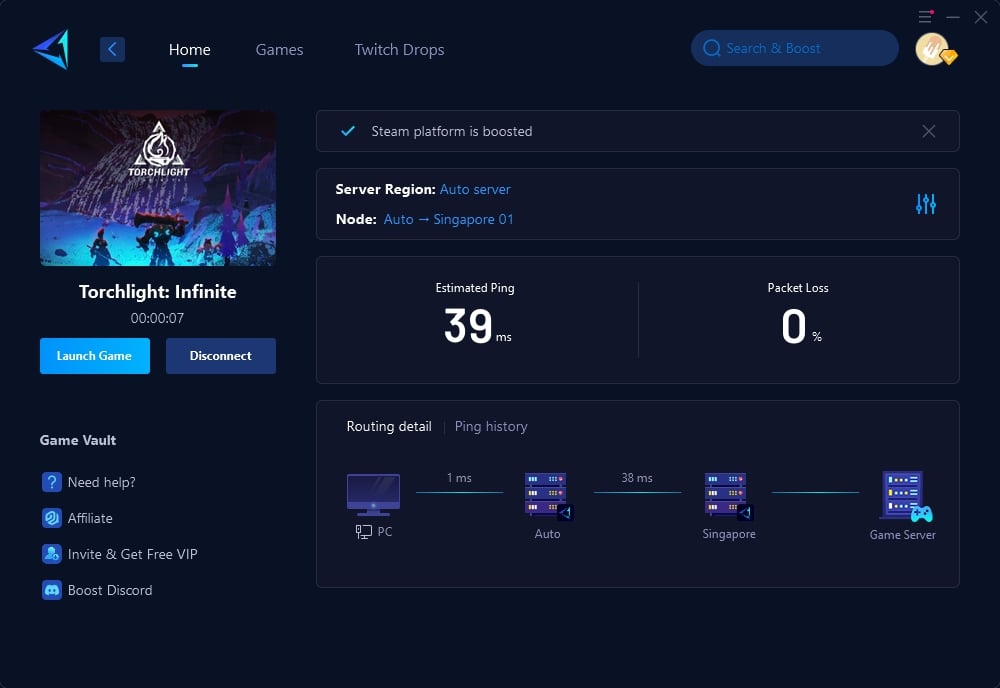Image resolution: width=1000 pixels, height=688 pixels.
Task: Open the Auto server region link
Action: coord(475,189)
